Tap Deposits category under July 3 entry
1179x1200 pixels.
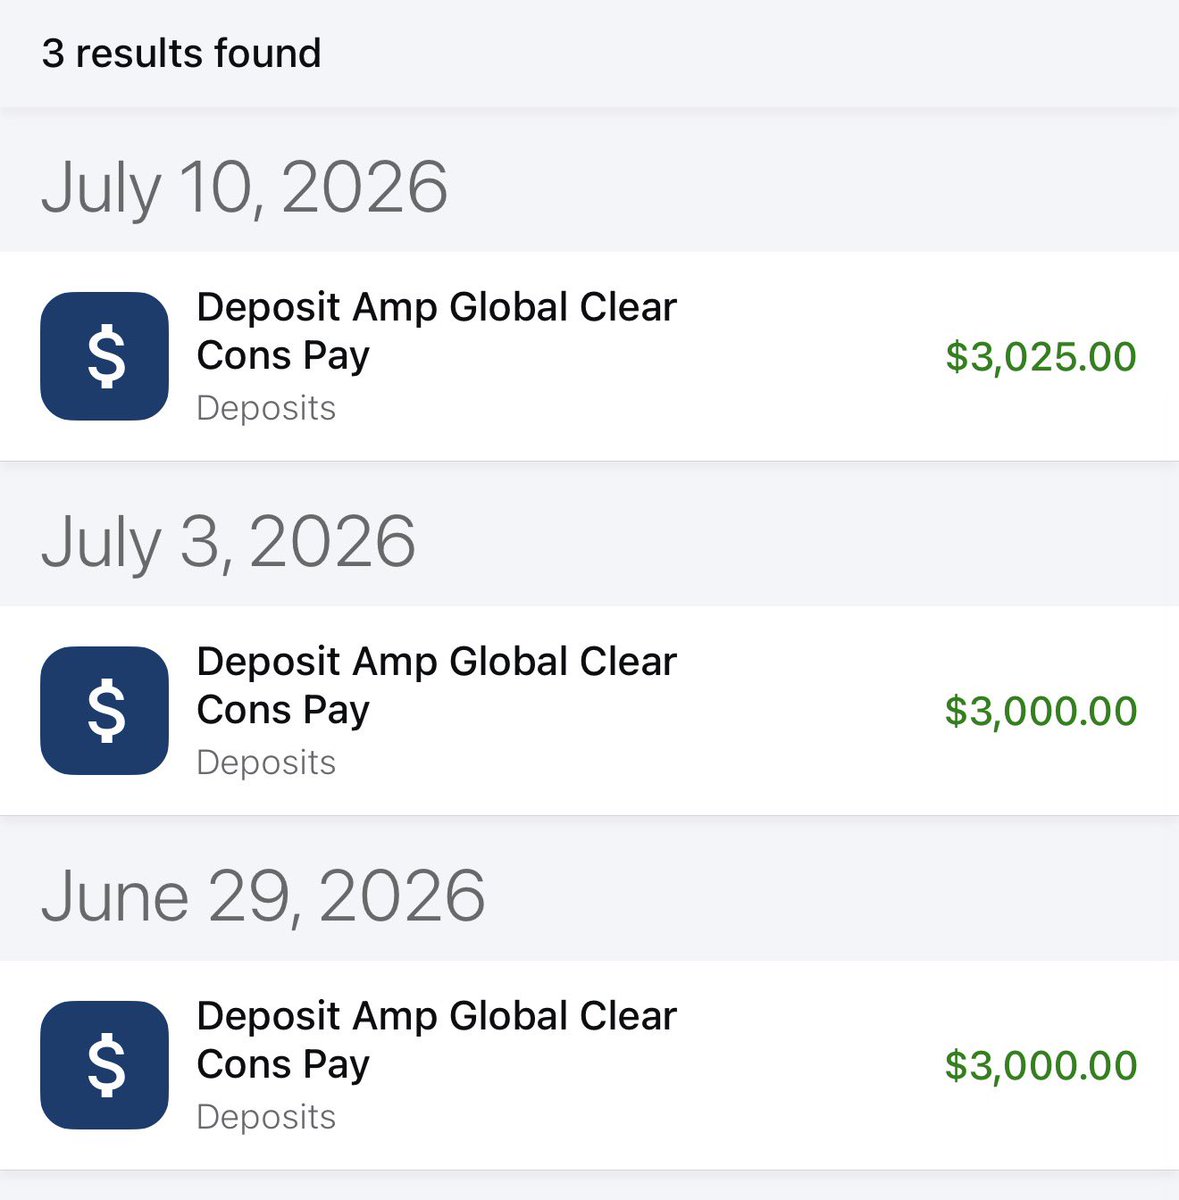pyautogui.click(x=266, y=763)
